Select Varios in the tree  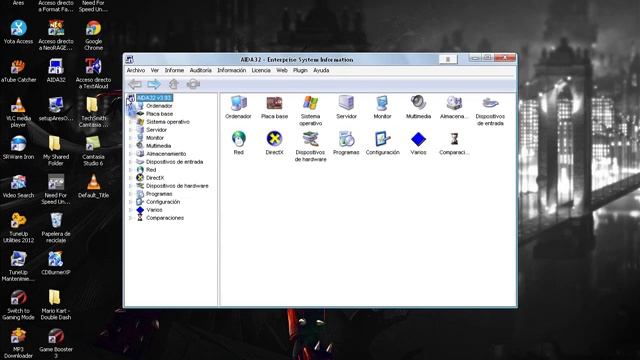pos(154,210)
